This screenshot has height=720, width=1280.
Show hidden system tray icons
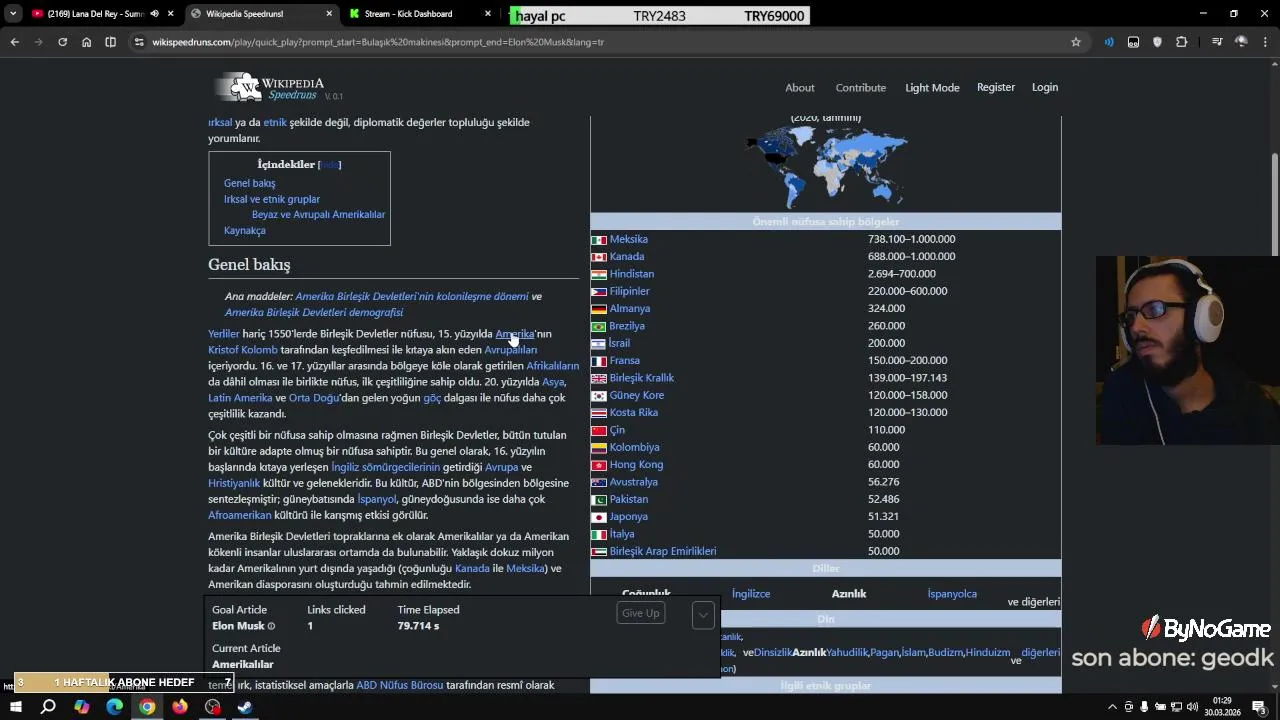click(1115, 707)
